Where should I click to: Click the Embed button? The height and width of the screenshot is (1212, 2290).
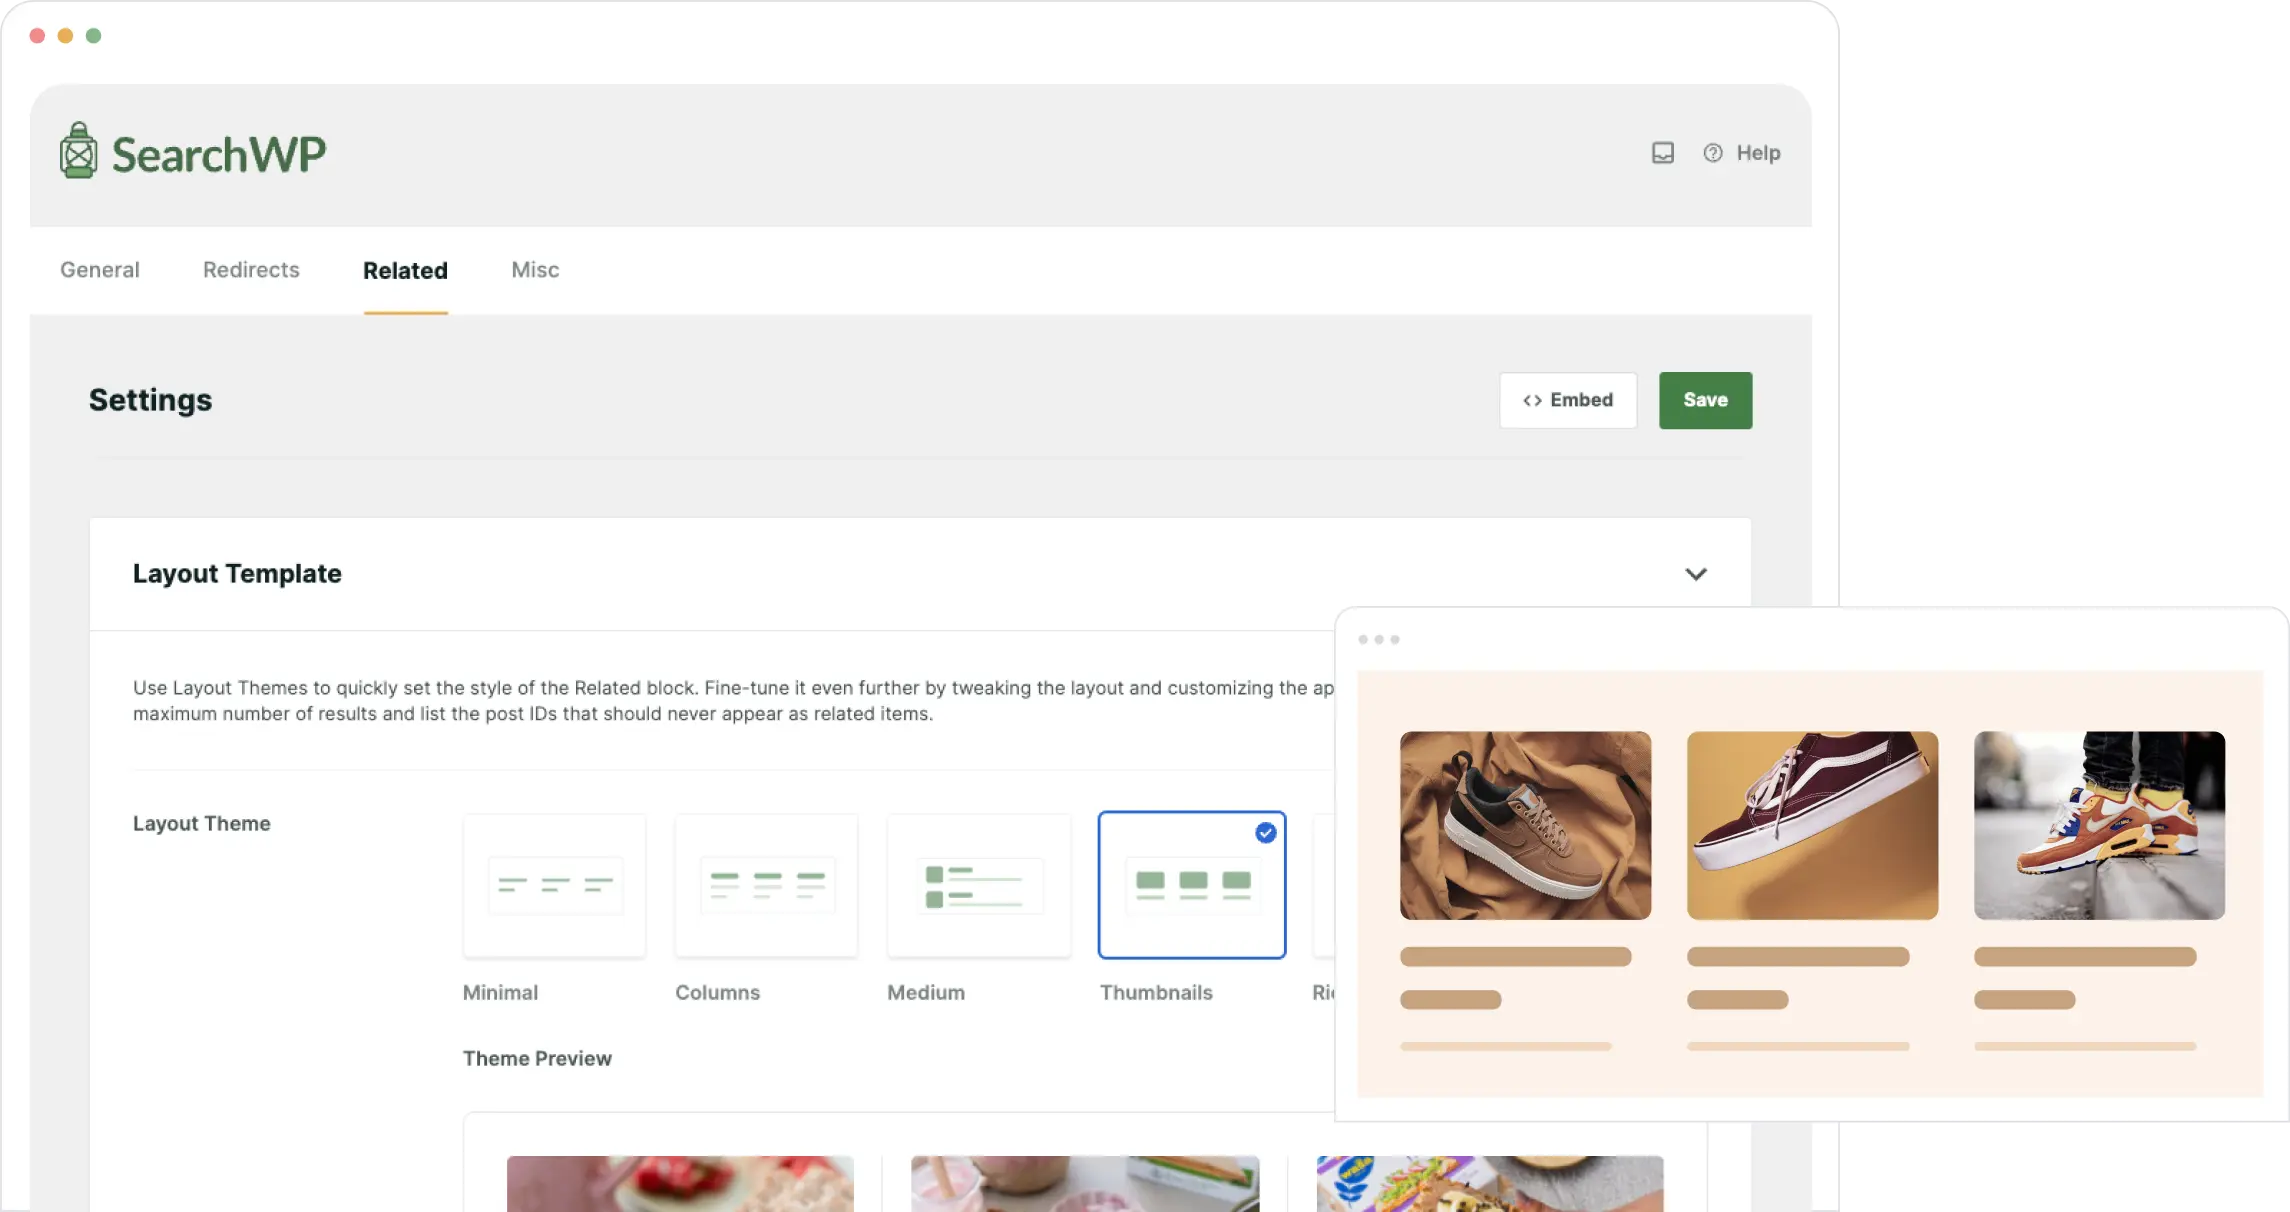click(x=1568, y=400)
